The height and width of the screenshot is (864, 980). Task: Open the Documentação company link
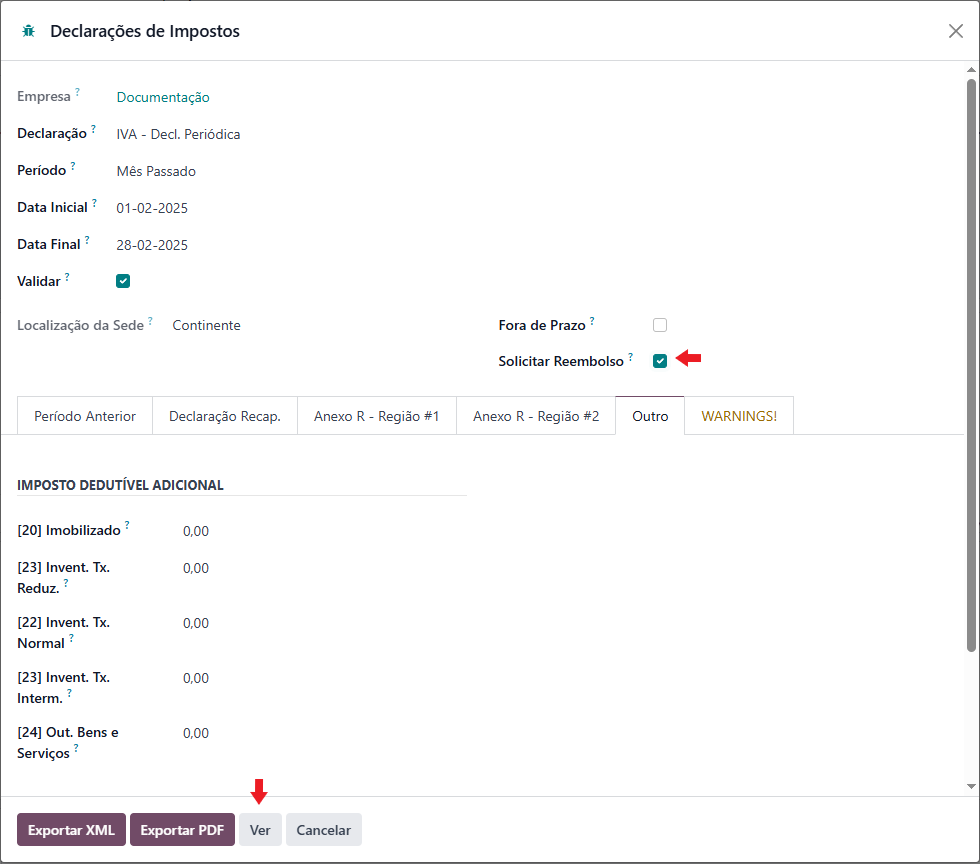tap(163, 98)
